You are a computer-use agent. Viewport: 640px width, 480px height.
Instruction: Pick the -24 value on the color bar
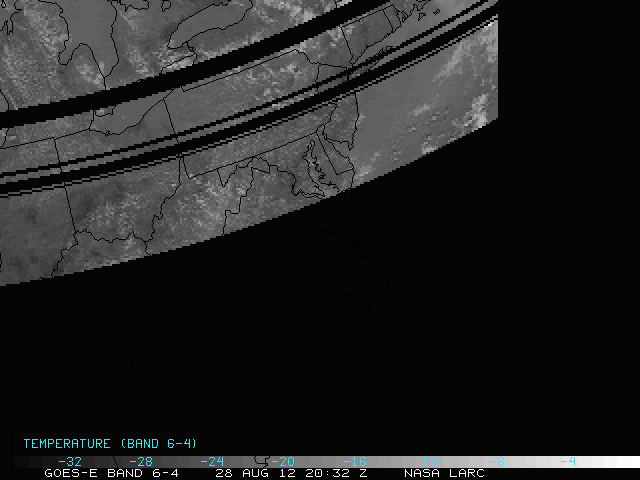point(213,462)
